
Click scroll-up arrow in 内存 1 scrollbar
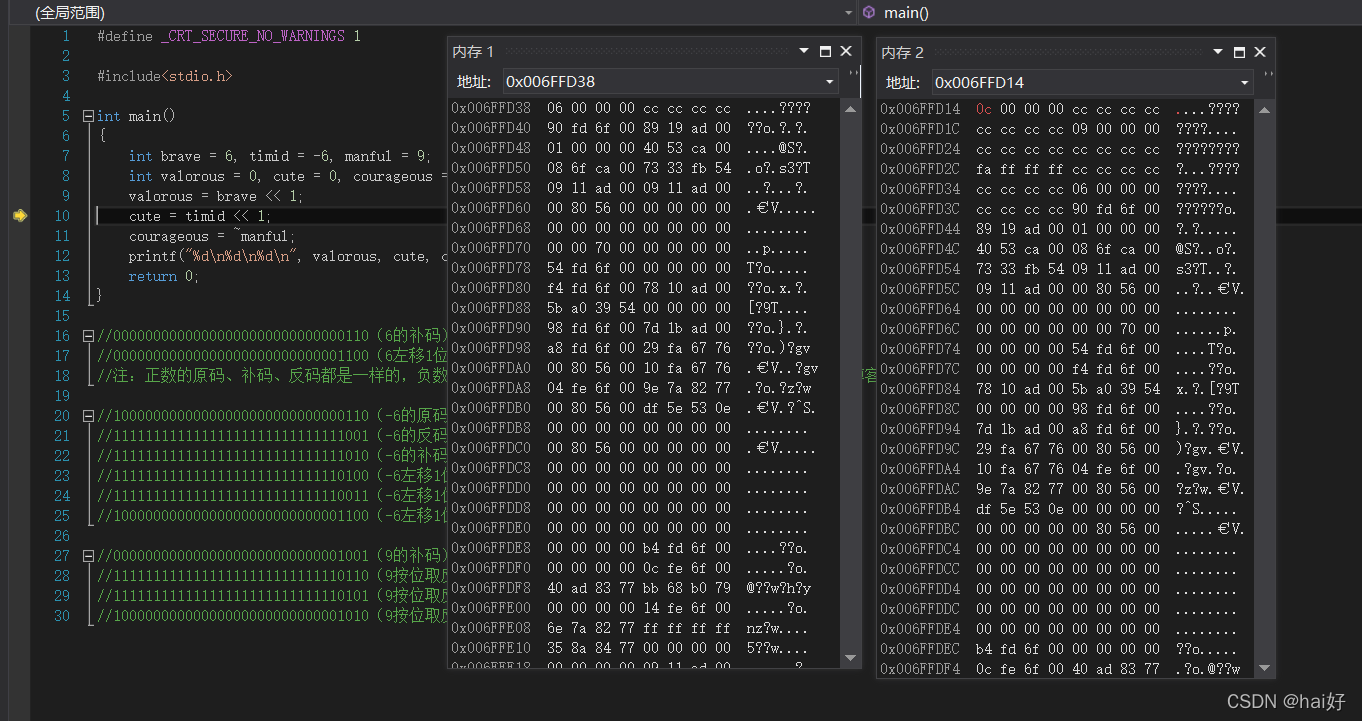[851, 110]
